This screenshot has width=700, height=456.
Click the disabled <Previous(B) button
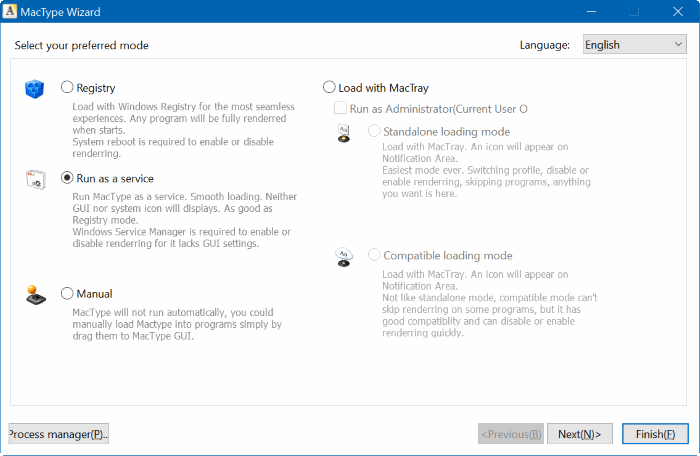tap(511, 434)
